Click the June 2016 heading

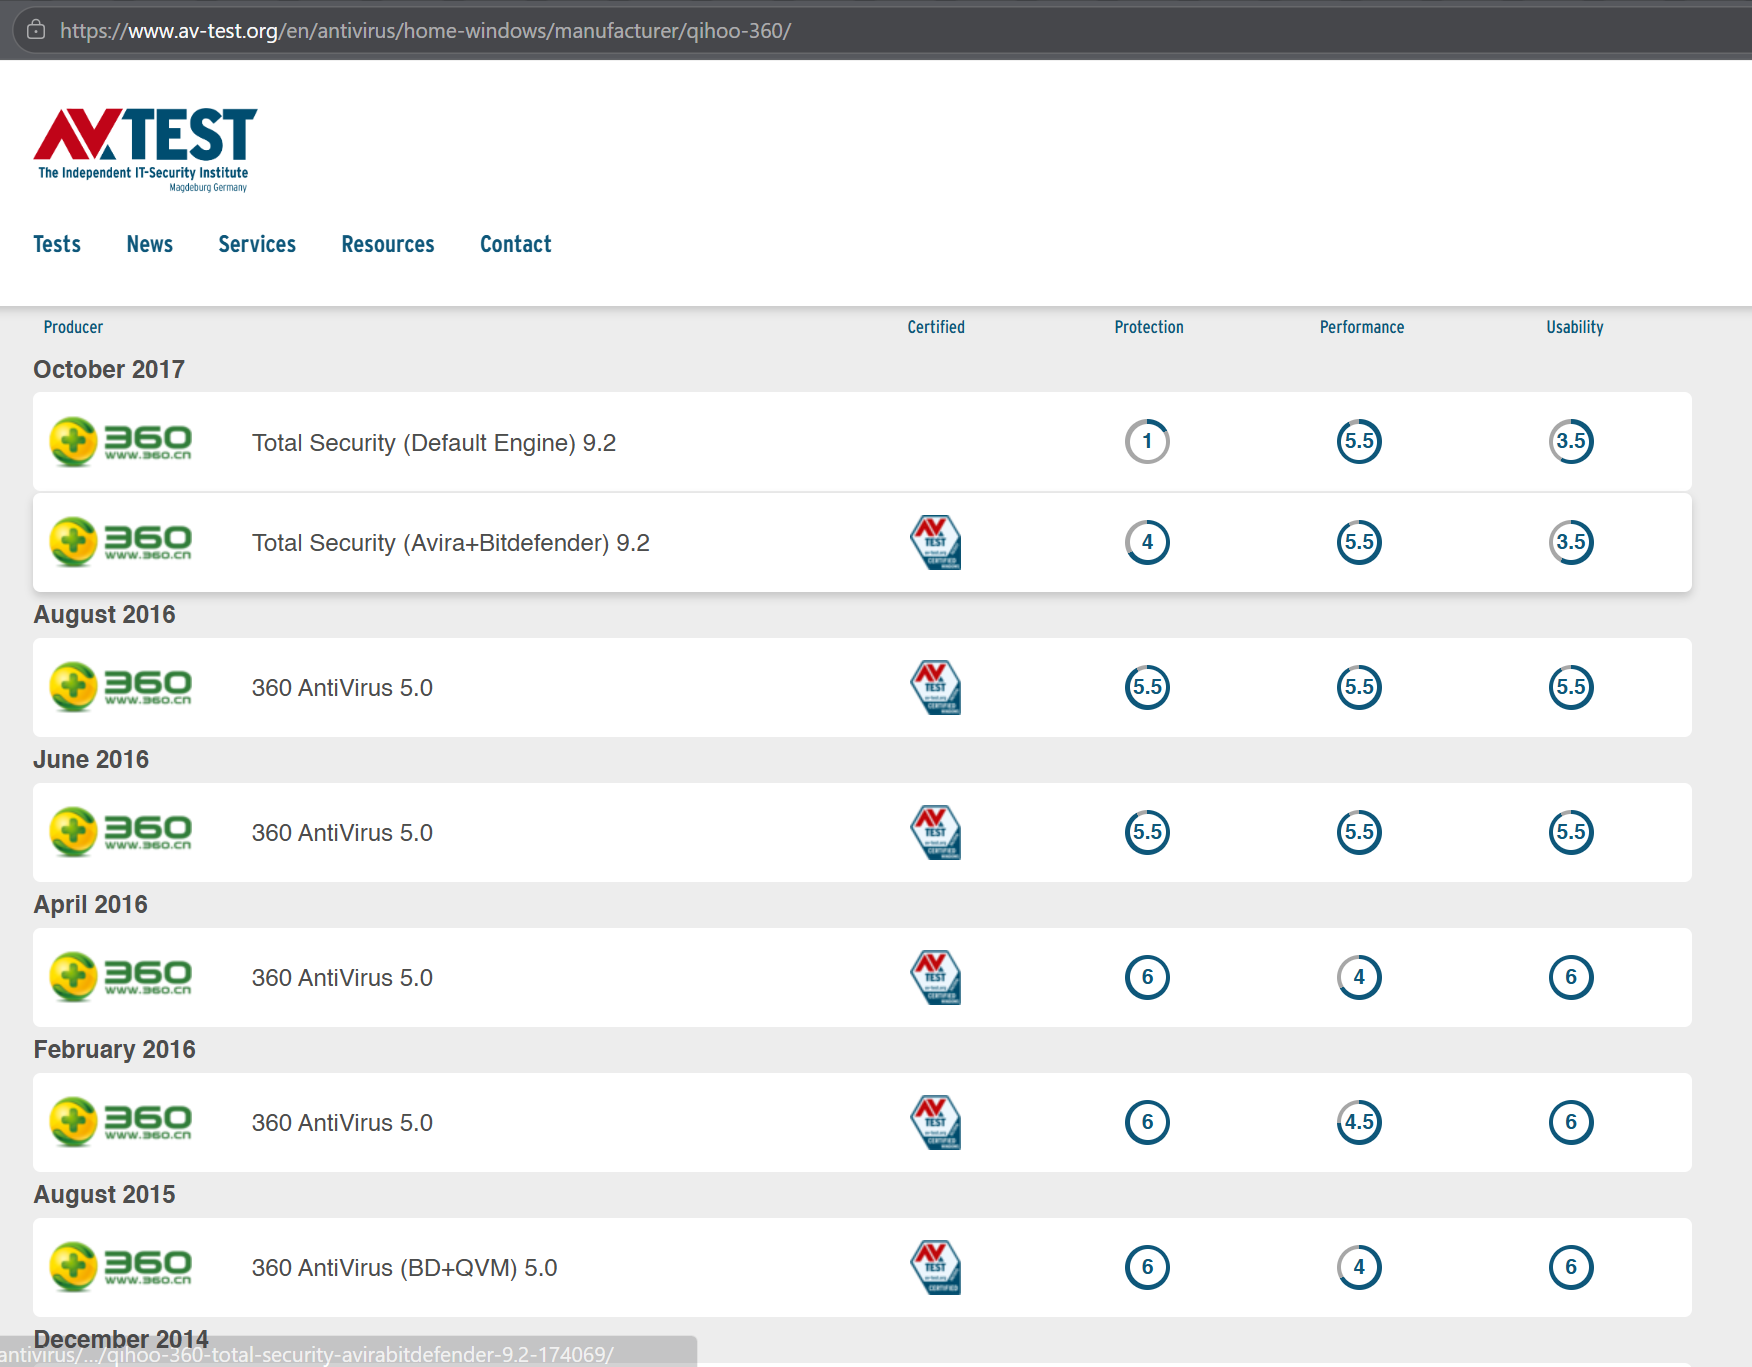(91, 759)
